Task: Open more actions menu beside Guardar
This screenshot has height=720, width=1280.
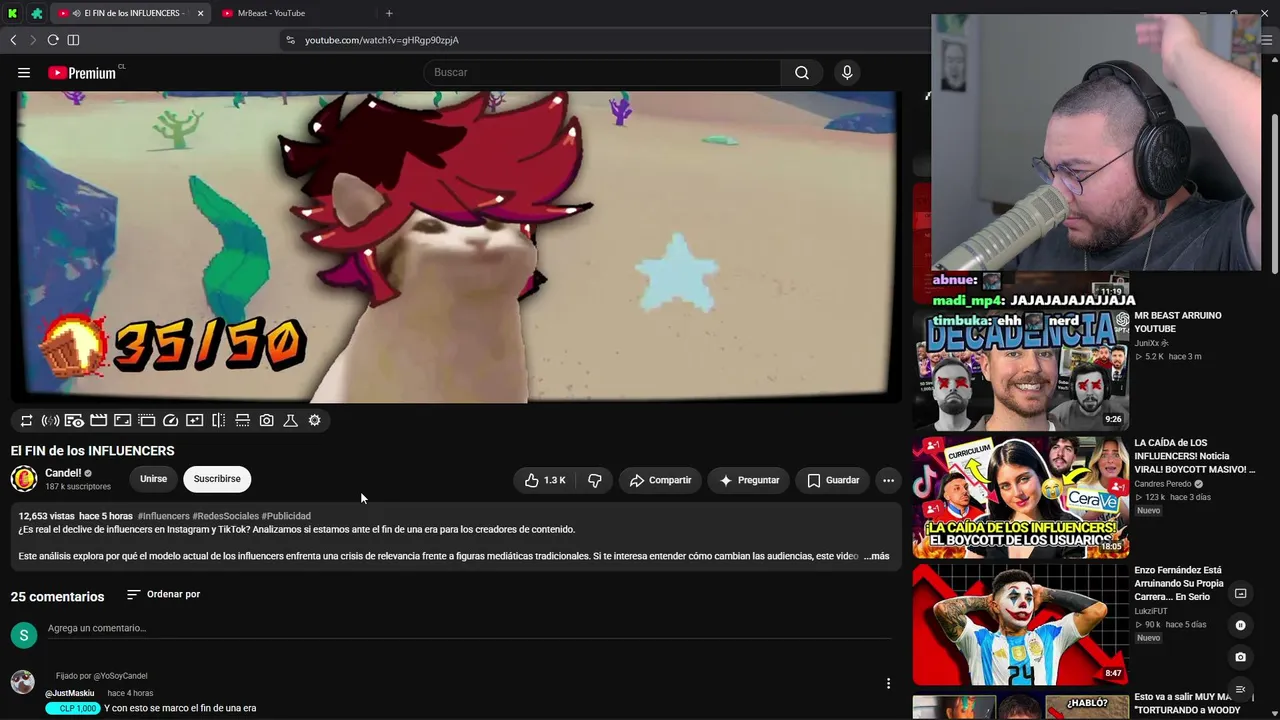Action: 888,480
